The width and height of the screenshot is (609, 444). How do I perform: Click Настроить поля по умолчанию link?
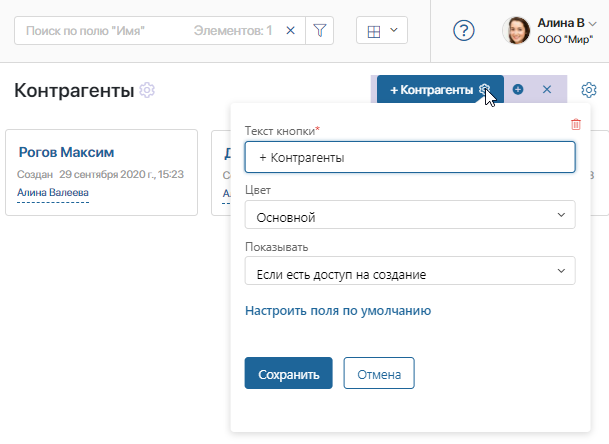[338, 311]
